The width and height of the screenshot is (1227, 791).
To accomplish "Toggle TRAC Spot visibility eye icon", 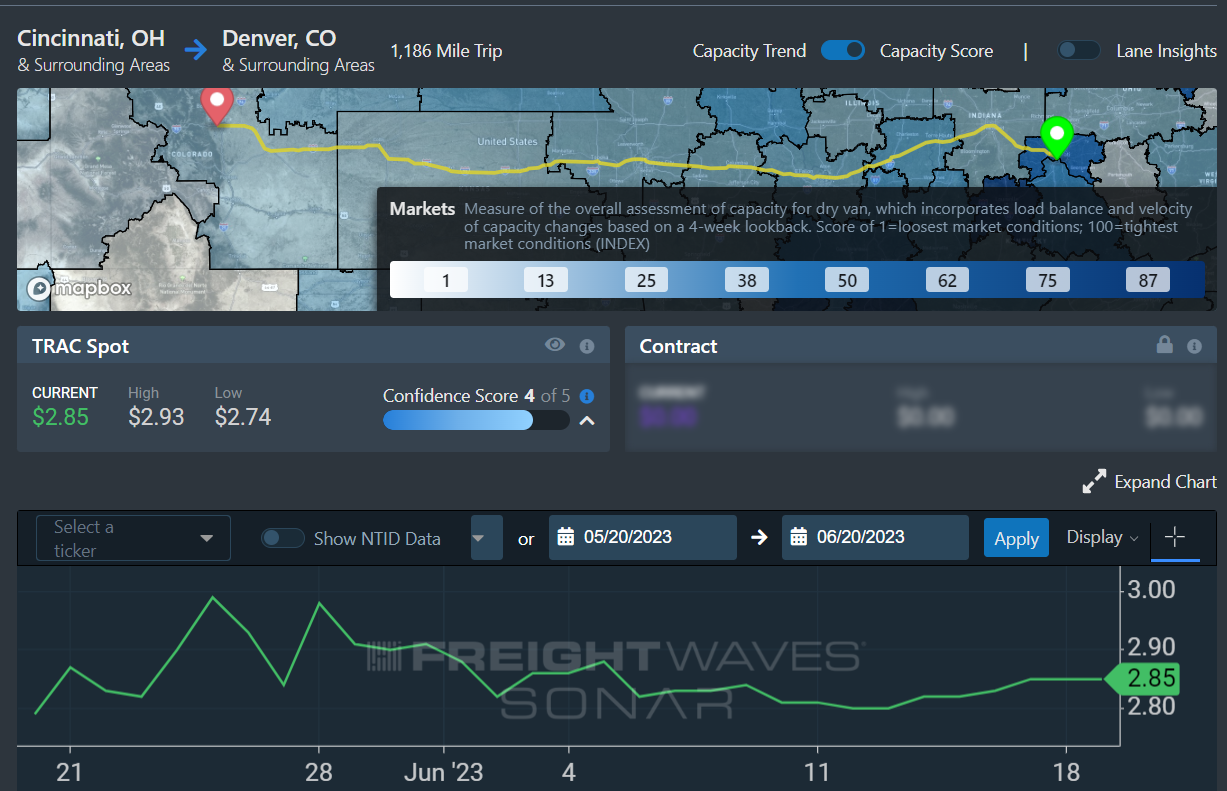I will (x=555, y=345).
